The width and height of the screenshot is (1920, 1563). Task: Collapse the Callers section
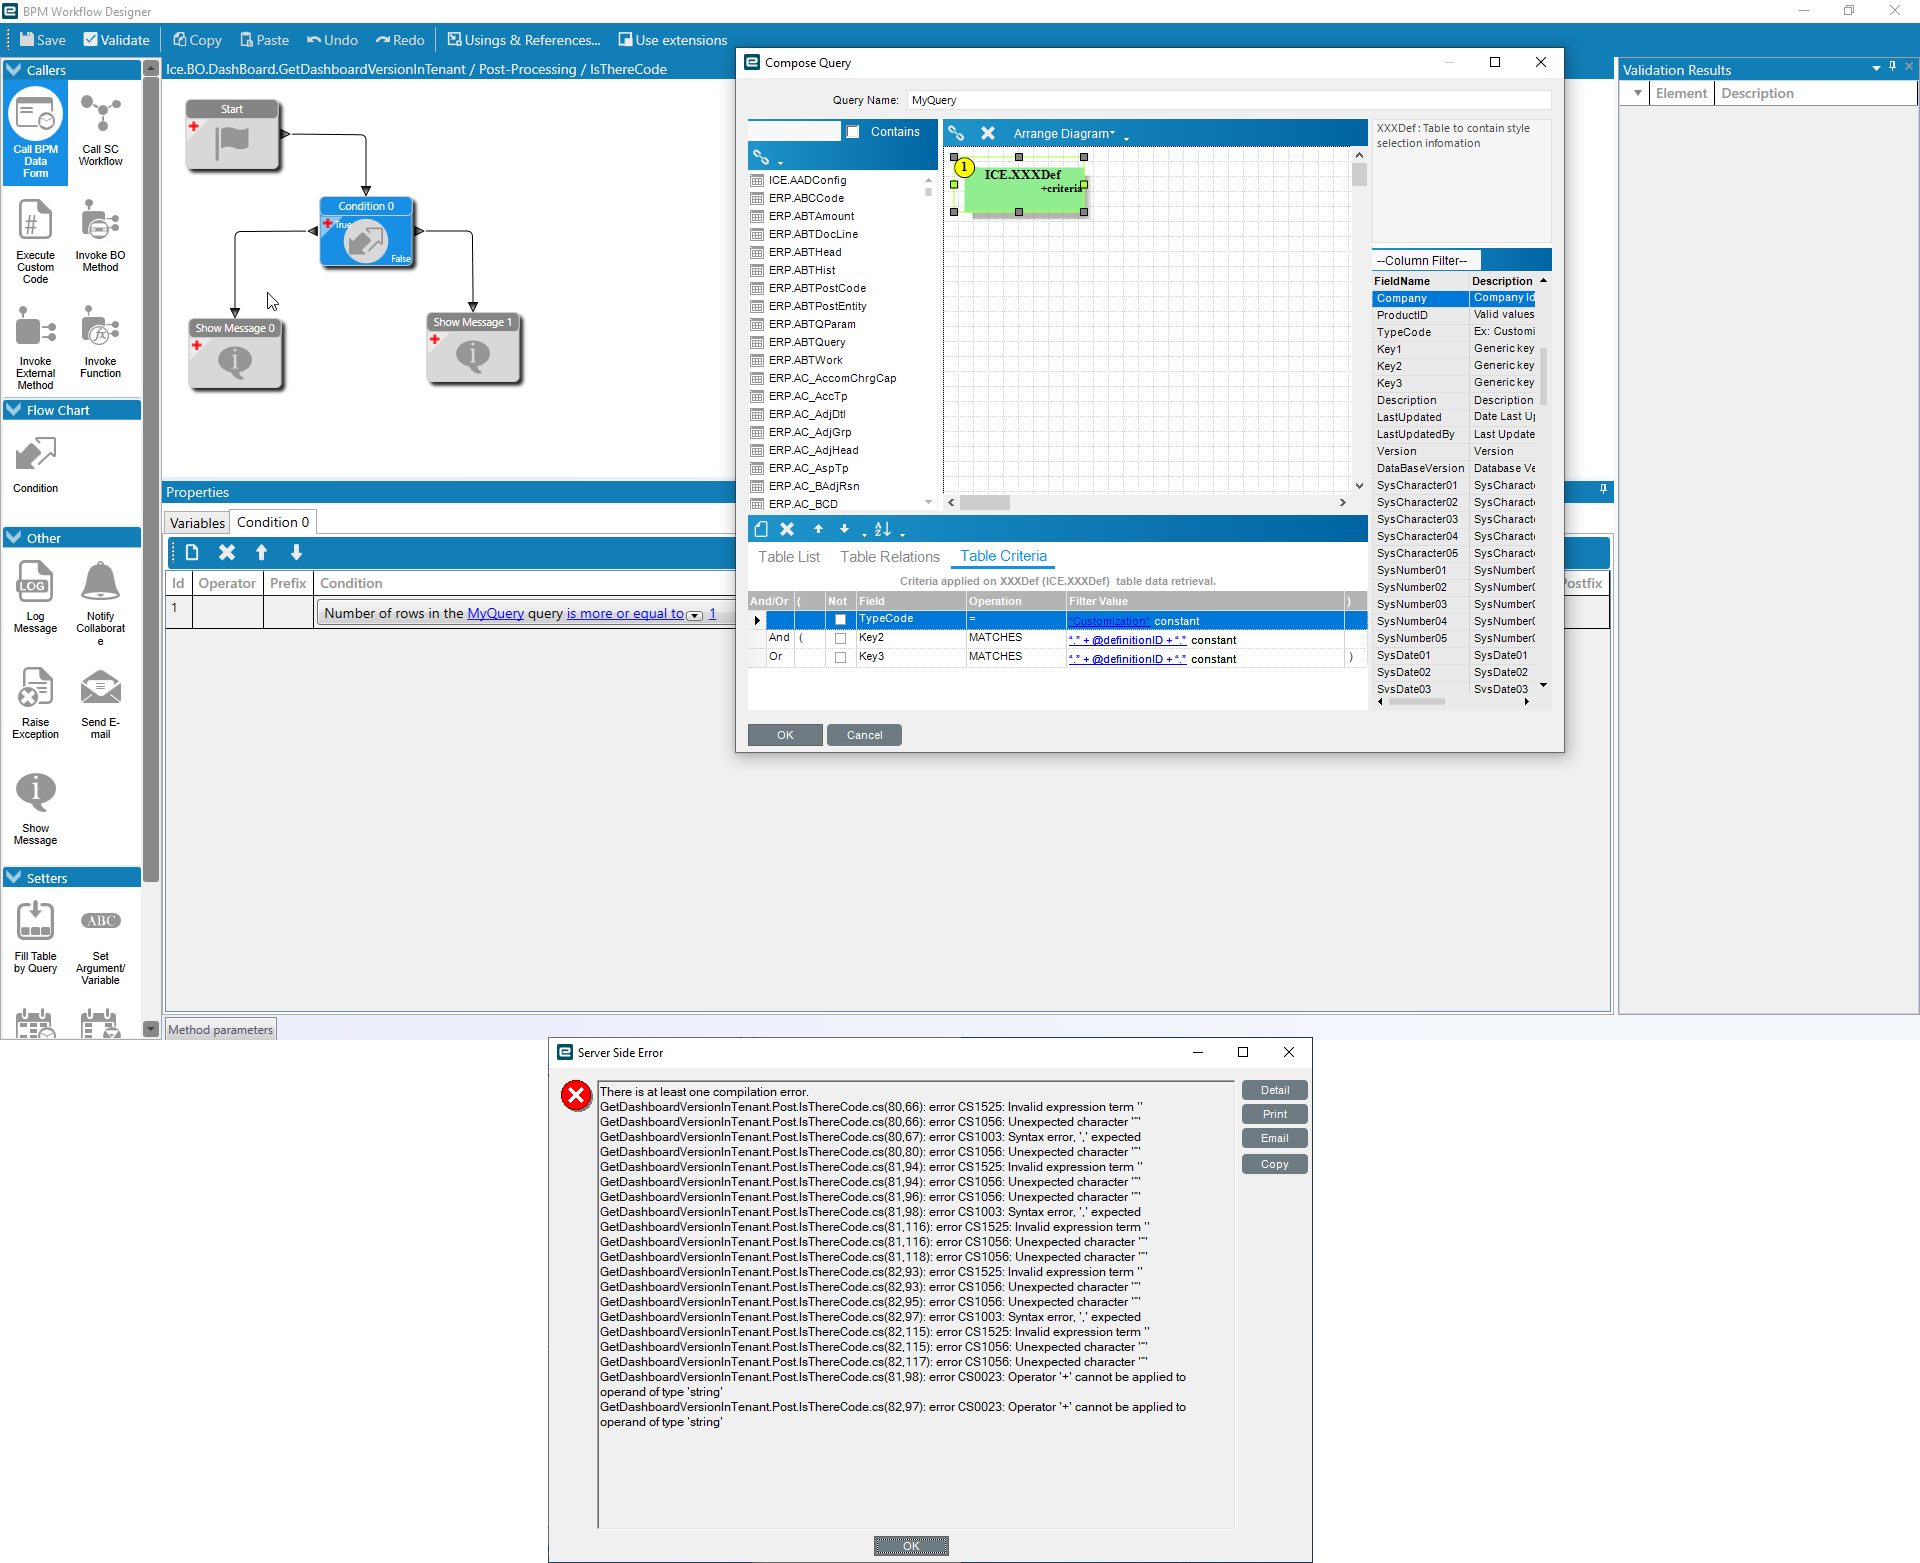(x=14, y=70)
